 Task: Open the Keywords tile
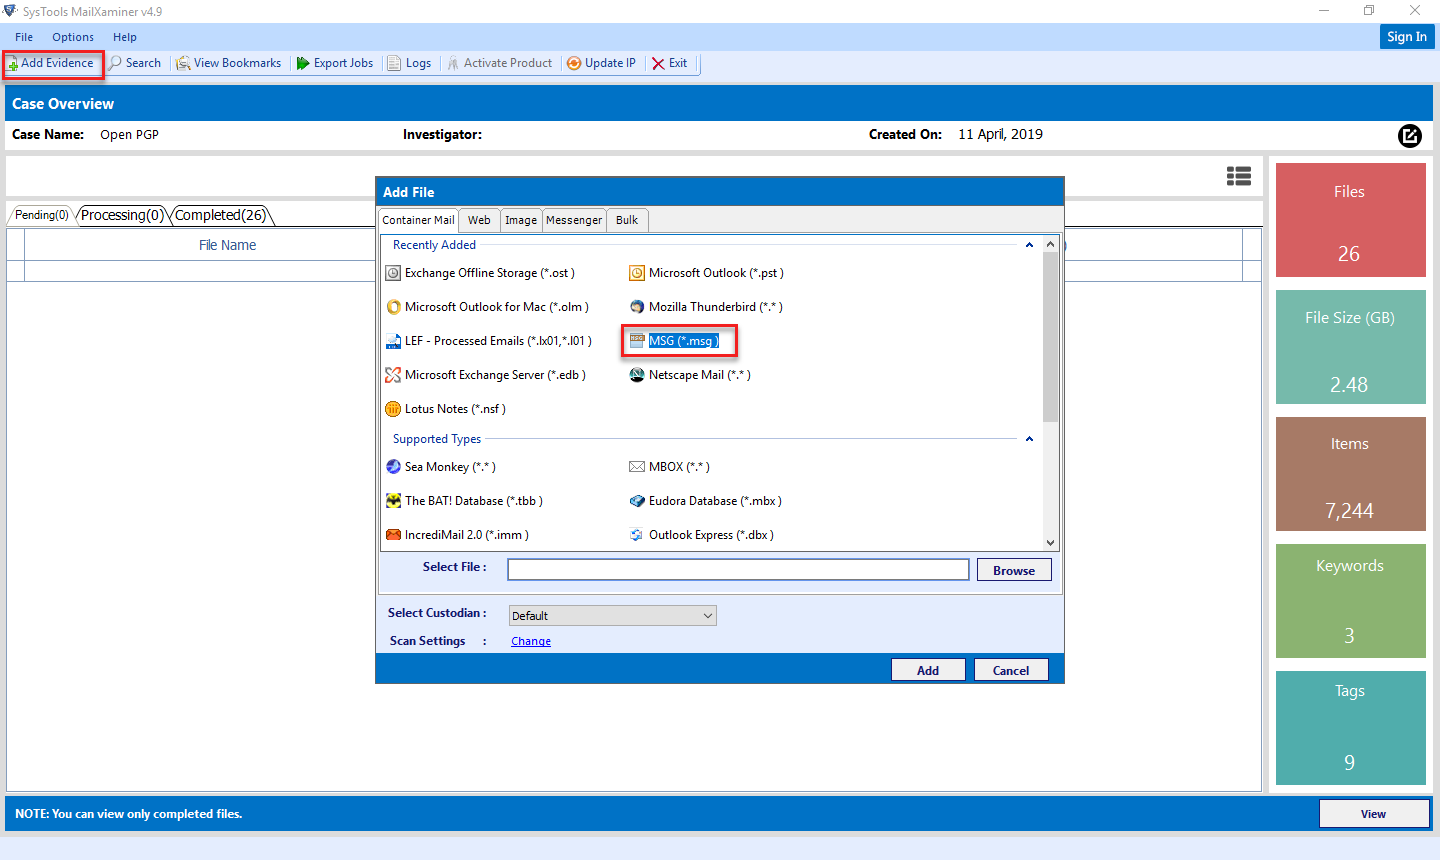[x=1351, y=601]
